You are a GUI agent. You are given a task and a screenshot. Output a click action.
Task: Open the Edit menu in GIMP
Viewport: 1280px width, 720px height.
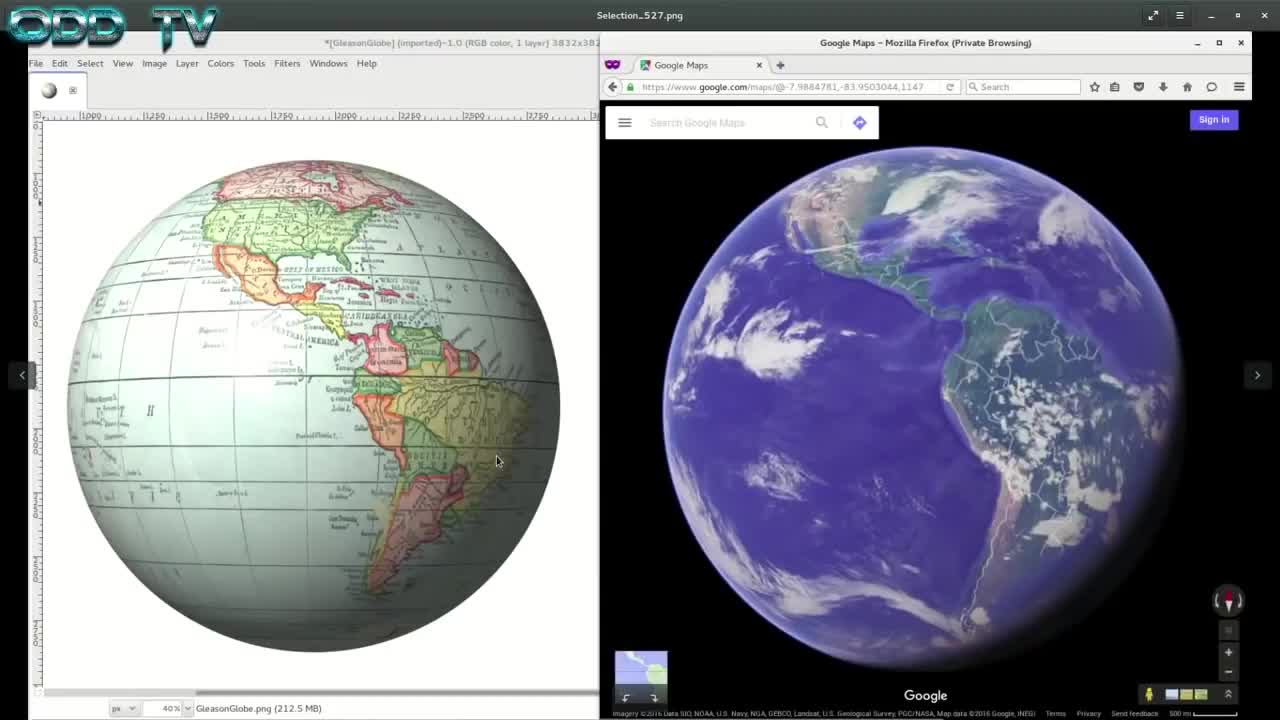(60, 63)
